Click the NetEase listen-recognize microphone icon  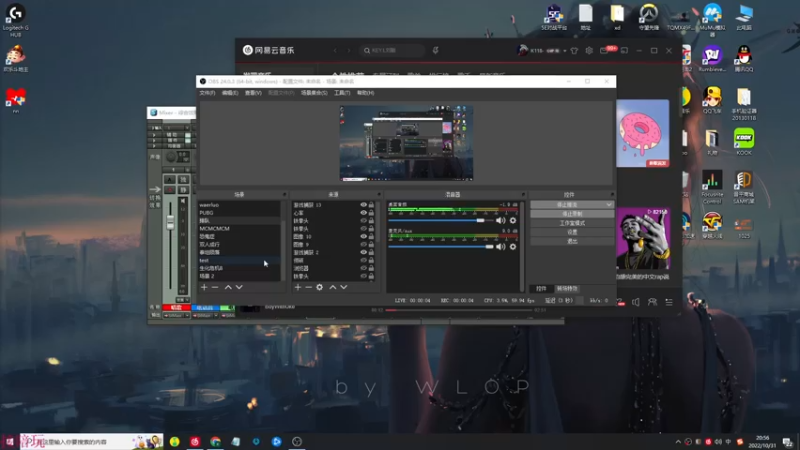[435, 51]
